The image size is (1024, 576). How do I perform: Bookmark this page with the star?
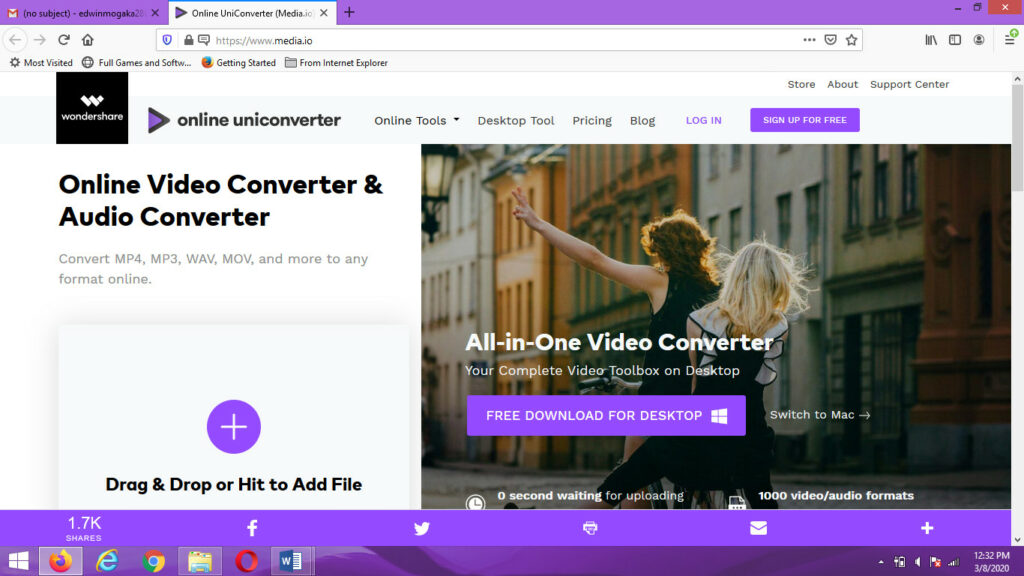852,40
